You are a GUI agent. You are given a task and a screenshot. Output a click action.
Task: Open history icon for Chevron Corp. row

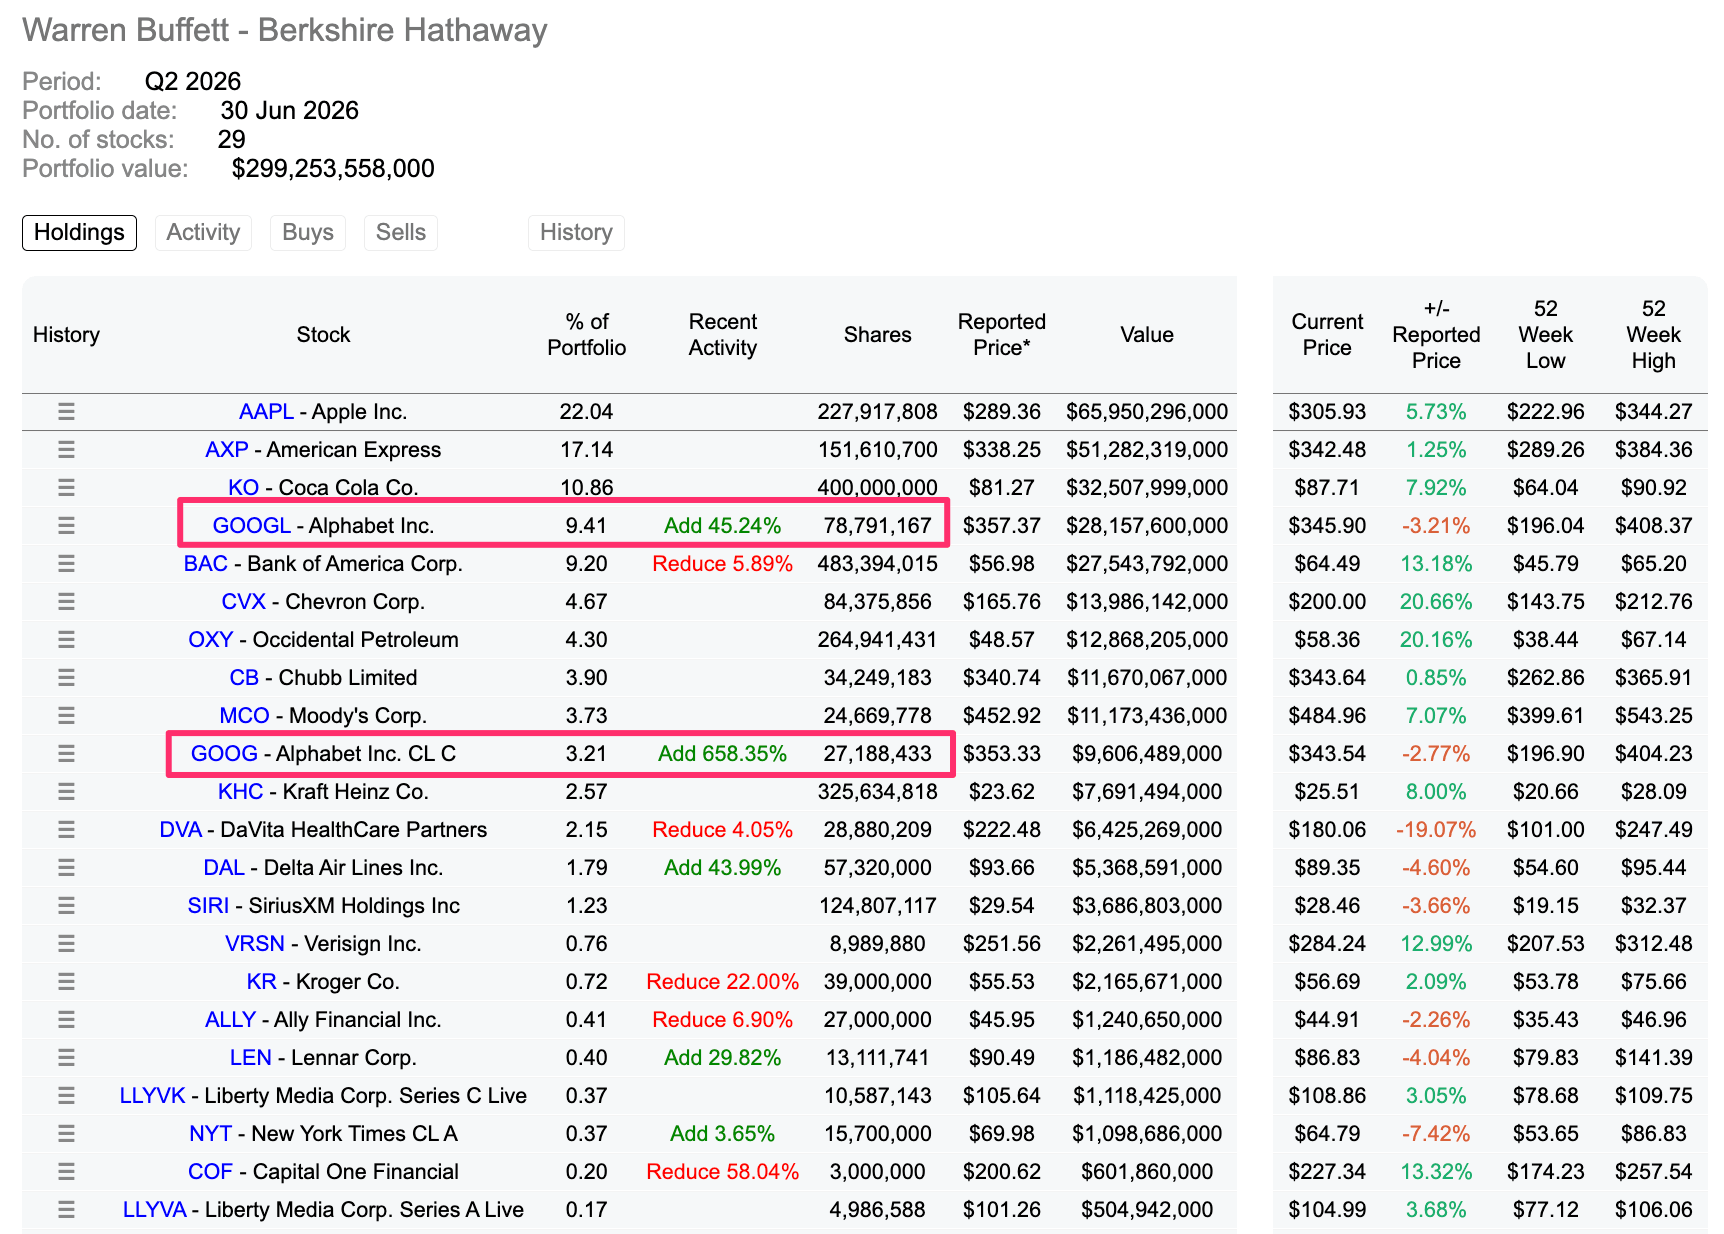coord(66,601)
